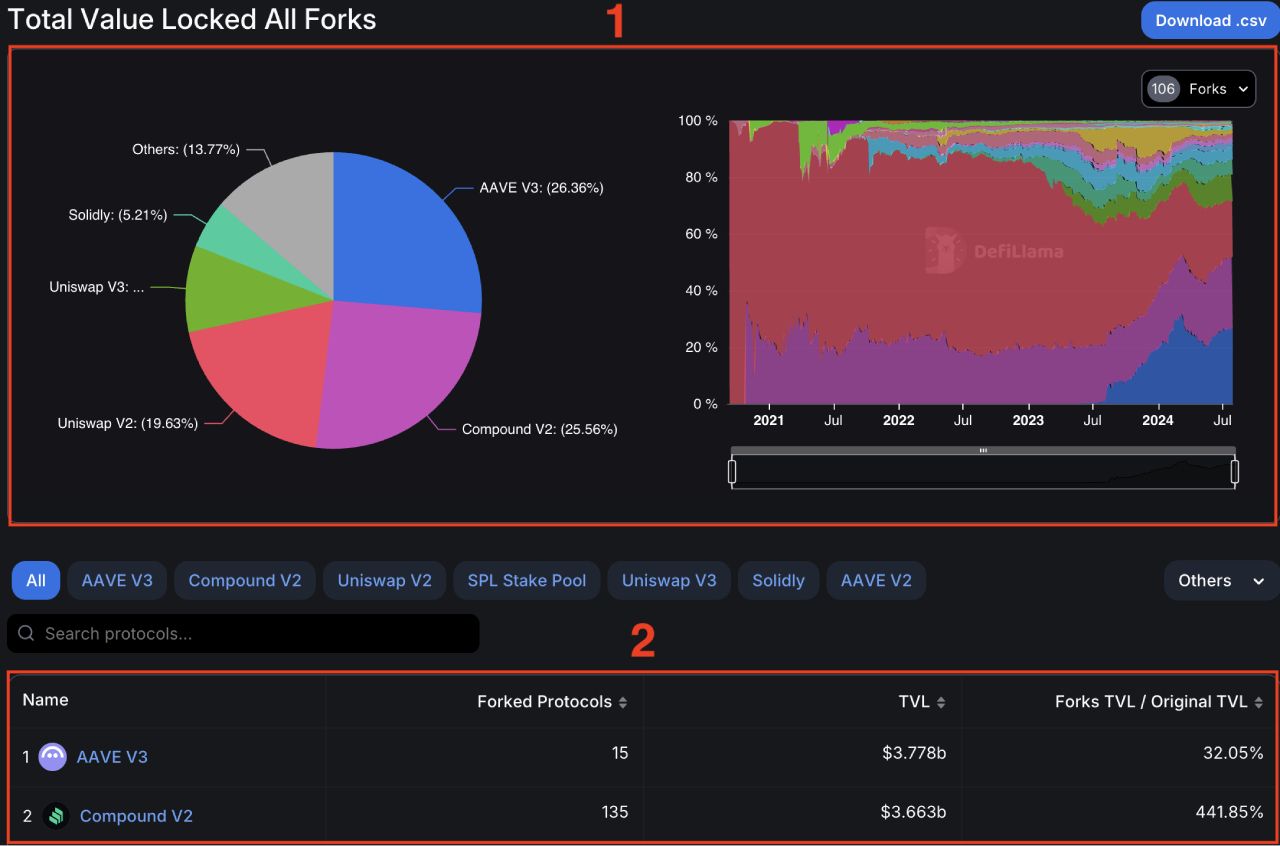Click the 'Total Value Locked All Forks' heading
This screenshot has width=1280, height=846.
tap(192, 19)
